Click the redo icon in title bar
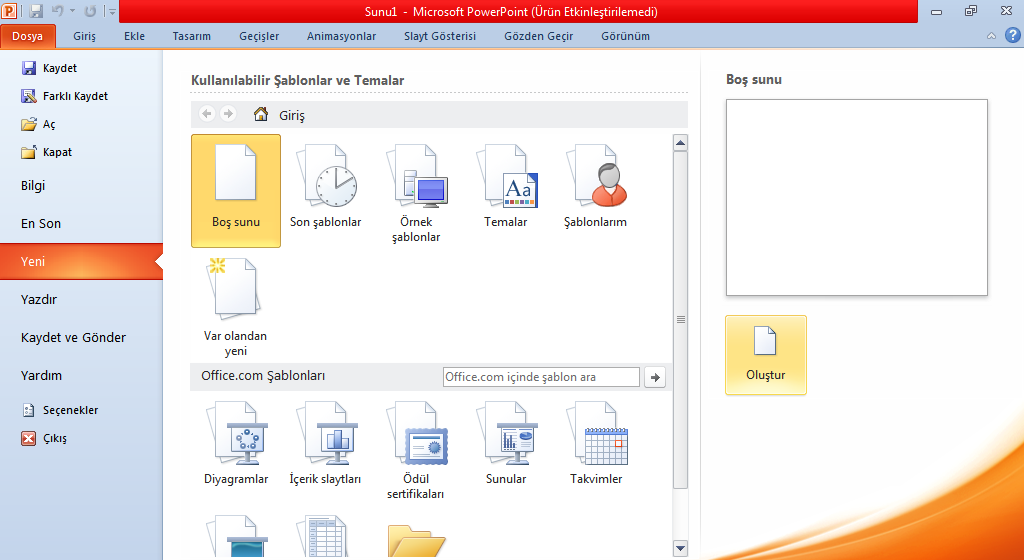The width and height of the screenshot is (1025, 560). 90,11
